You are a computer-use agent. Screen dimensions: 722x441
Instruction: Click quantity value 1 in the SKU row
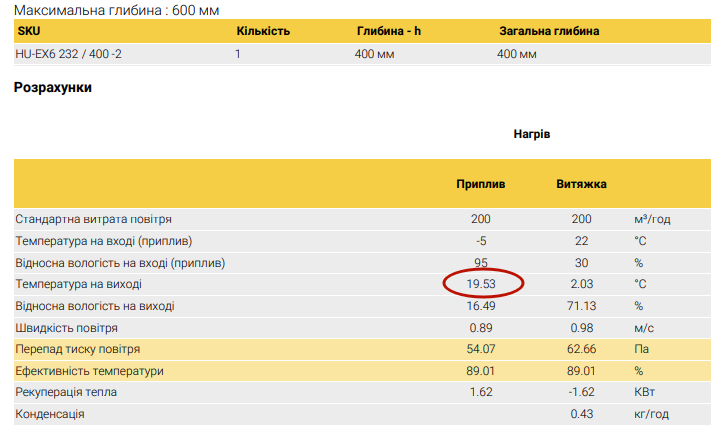(238, 54)
